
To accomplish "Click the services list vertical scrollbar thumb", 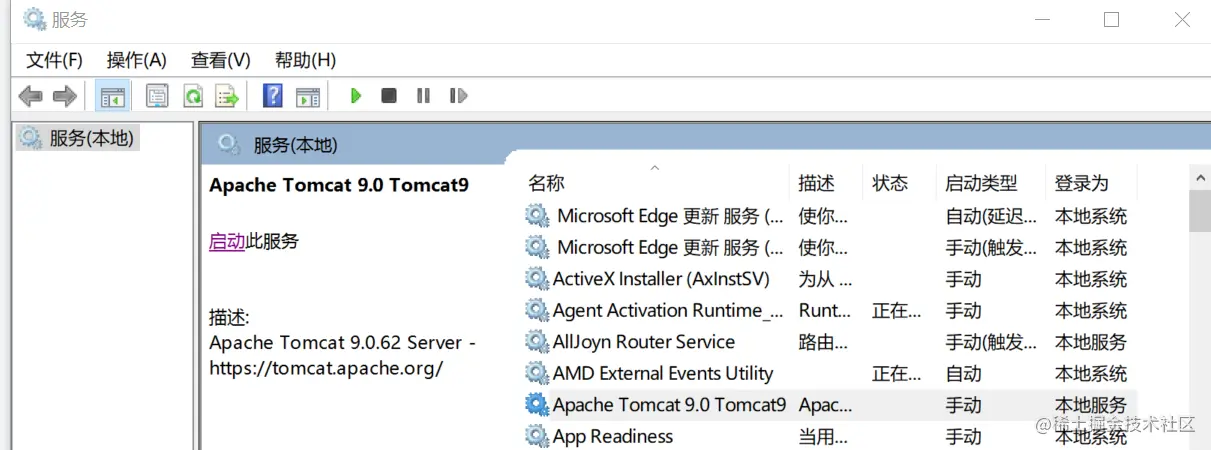I will 1200,210.
